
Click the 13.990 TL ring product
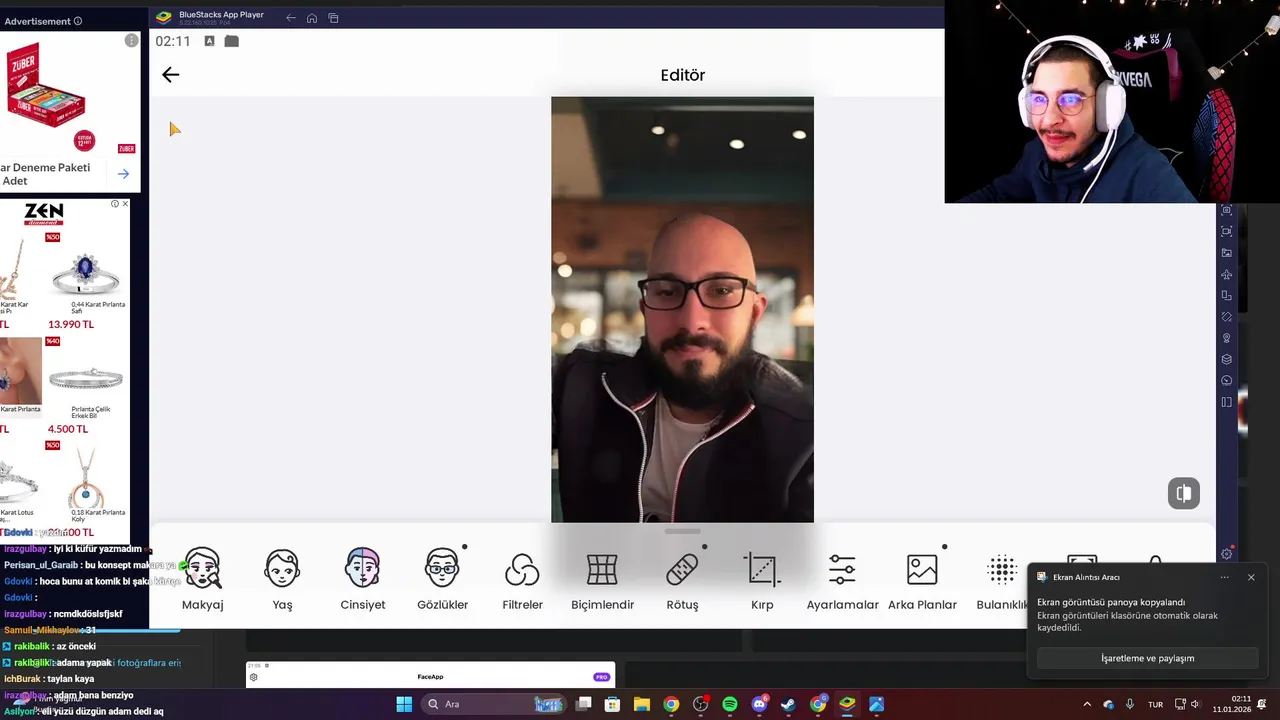point(86,282)
